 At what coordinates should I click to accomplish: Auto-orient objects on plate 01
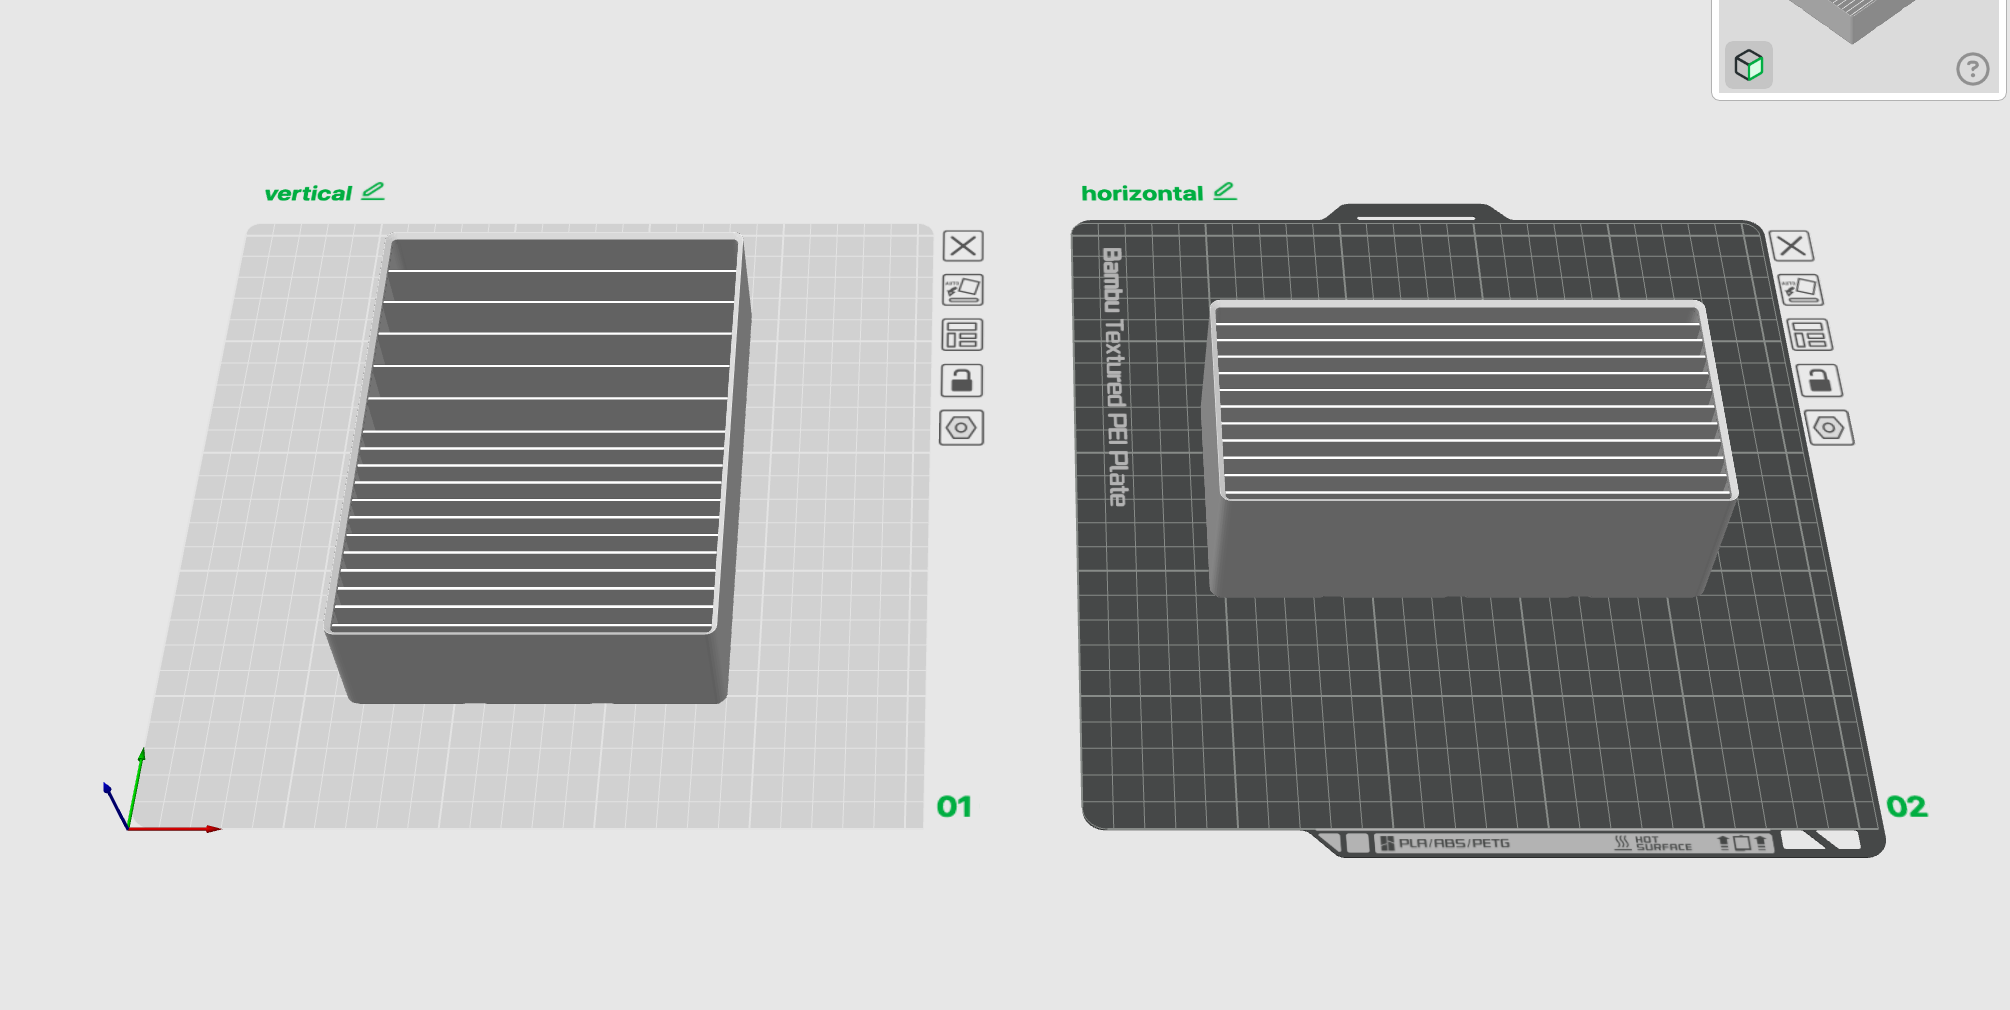pyautogui.click(x=963, y=290)
